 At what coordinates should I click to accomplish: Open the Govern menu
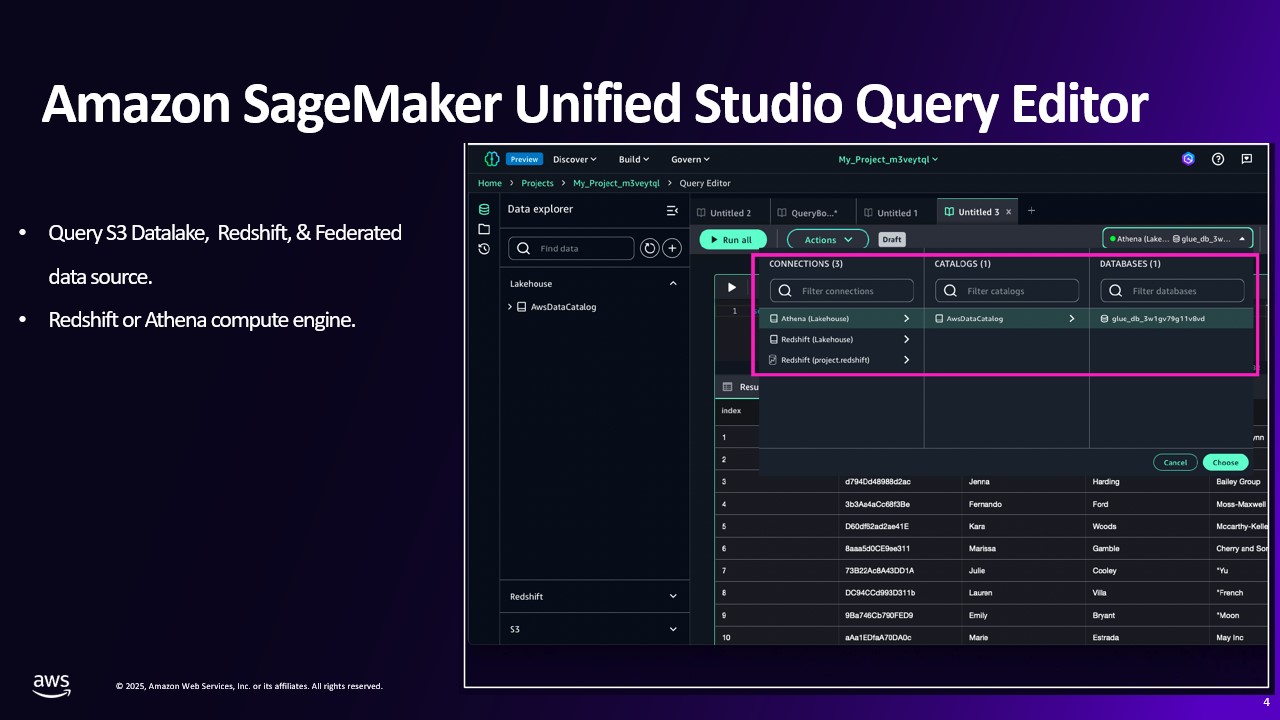pyautogui.click(x=690, y=159)
